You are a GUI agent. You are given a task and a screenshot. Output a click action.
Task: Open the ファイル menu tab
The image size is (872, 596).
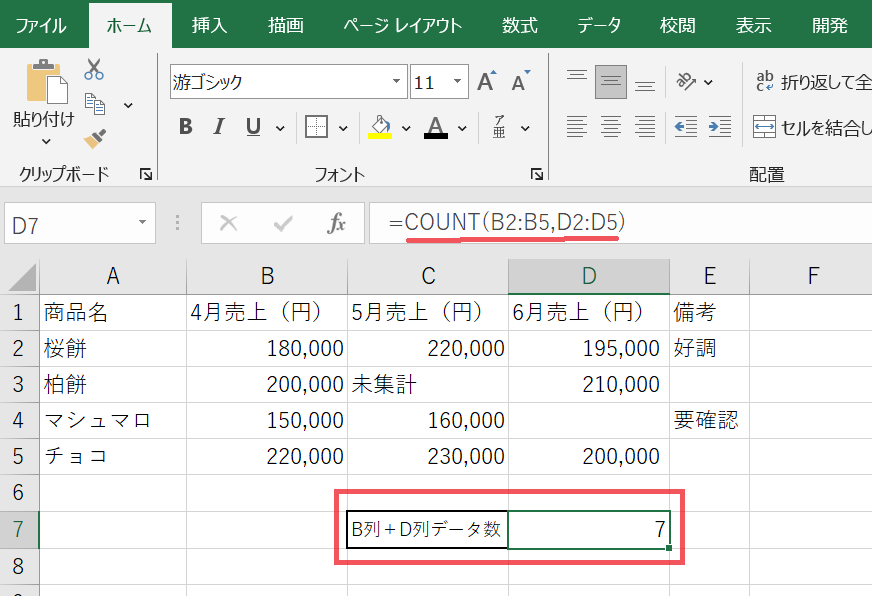42,25
